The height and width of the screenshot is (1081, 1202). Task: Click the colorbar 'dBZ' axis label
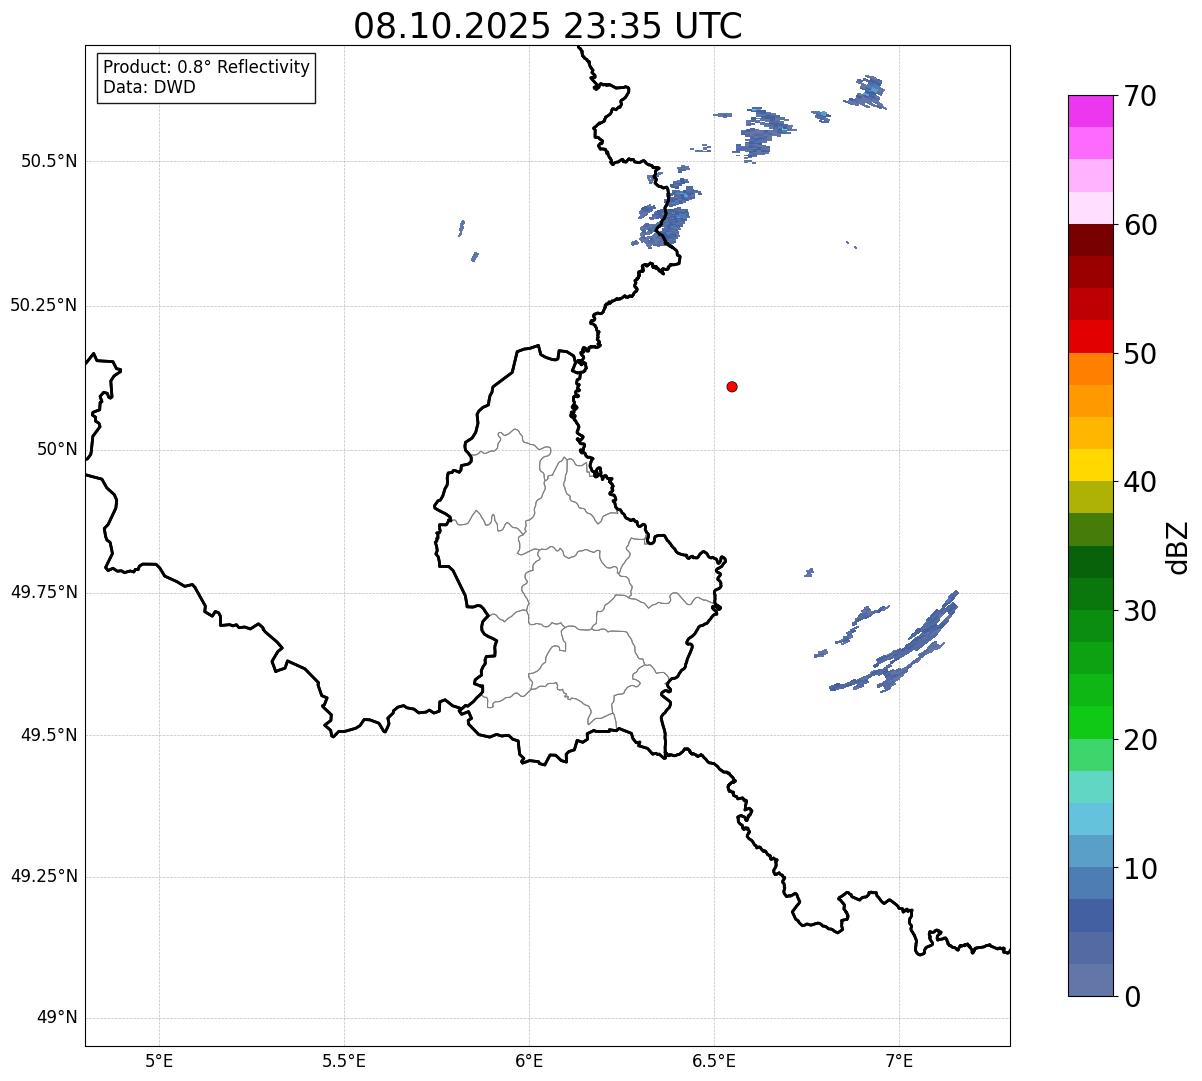point(1178,546)
